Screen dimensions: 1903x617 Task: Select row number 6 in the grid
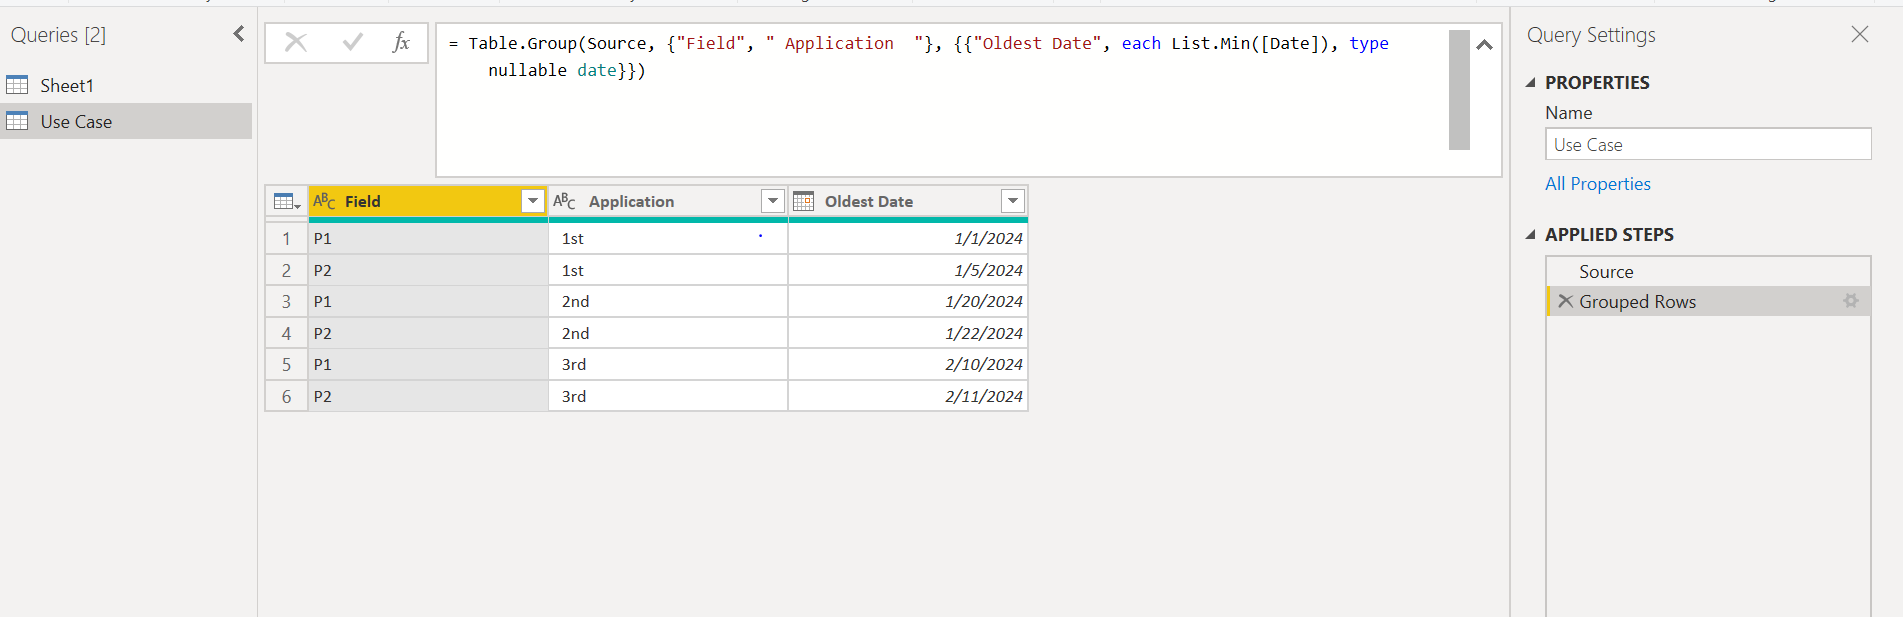tap(287, 396)
